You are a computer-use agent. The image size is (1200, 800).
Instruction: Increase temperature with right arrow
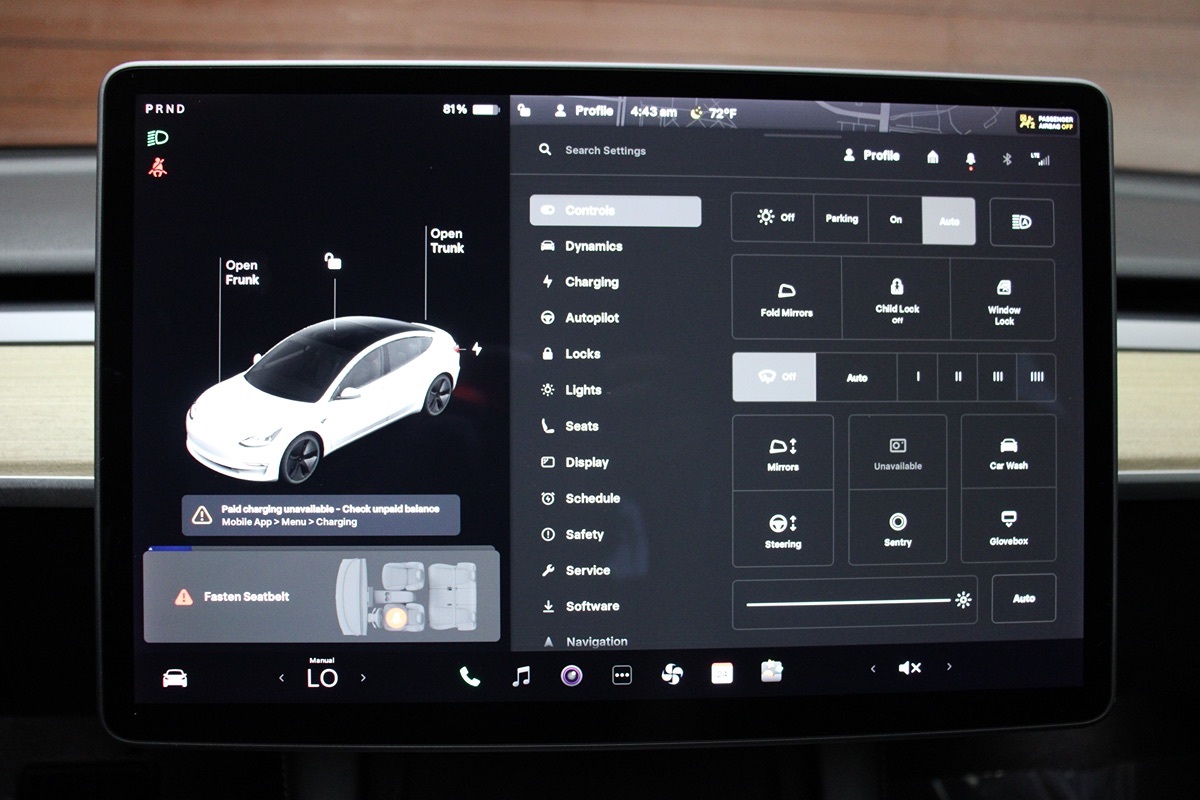(x=363, y=678)
